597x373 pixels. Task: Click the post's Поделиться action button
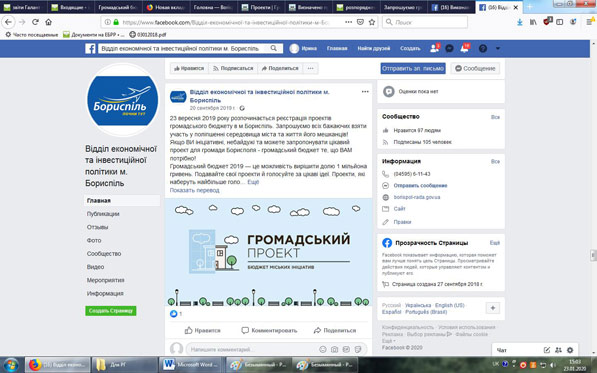click(x=335, y=330)
